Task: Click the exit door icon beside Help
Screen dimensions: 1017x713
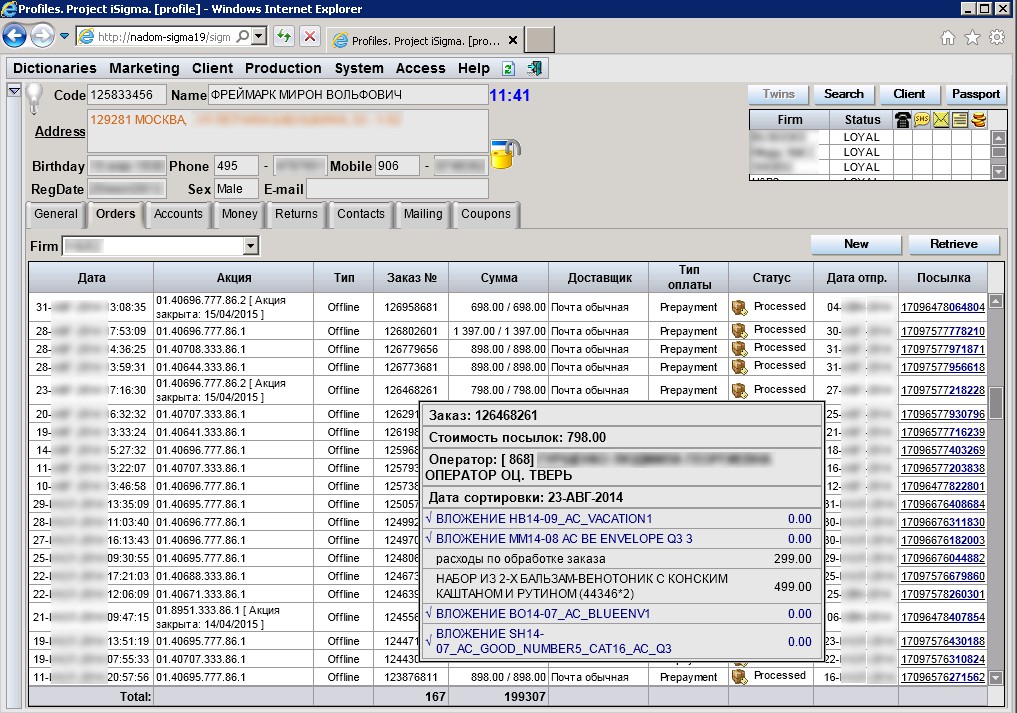Action: [x=534, y=69]
